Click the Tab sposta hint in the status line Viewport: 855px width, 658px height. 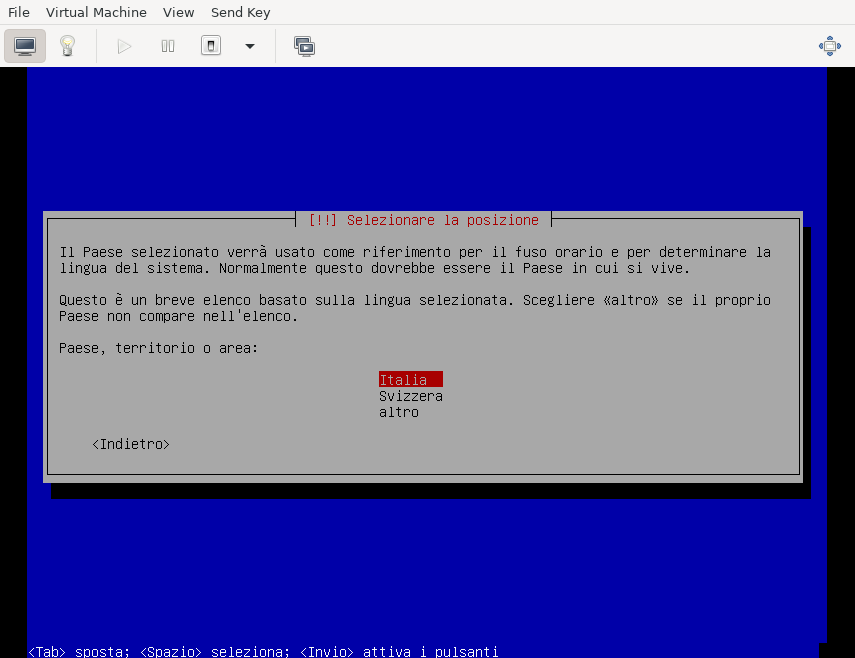79,651
